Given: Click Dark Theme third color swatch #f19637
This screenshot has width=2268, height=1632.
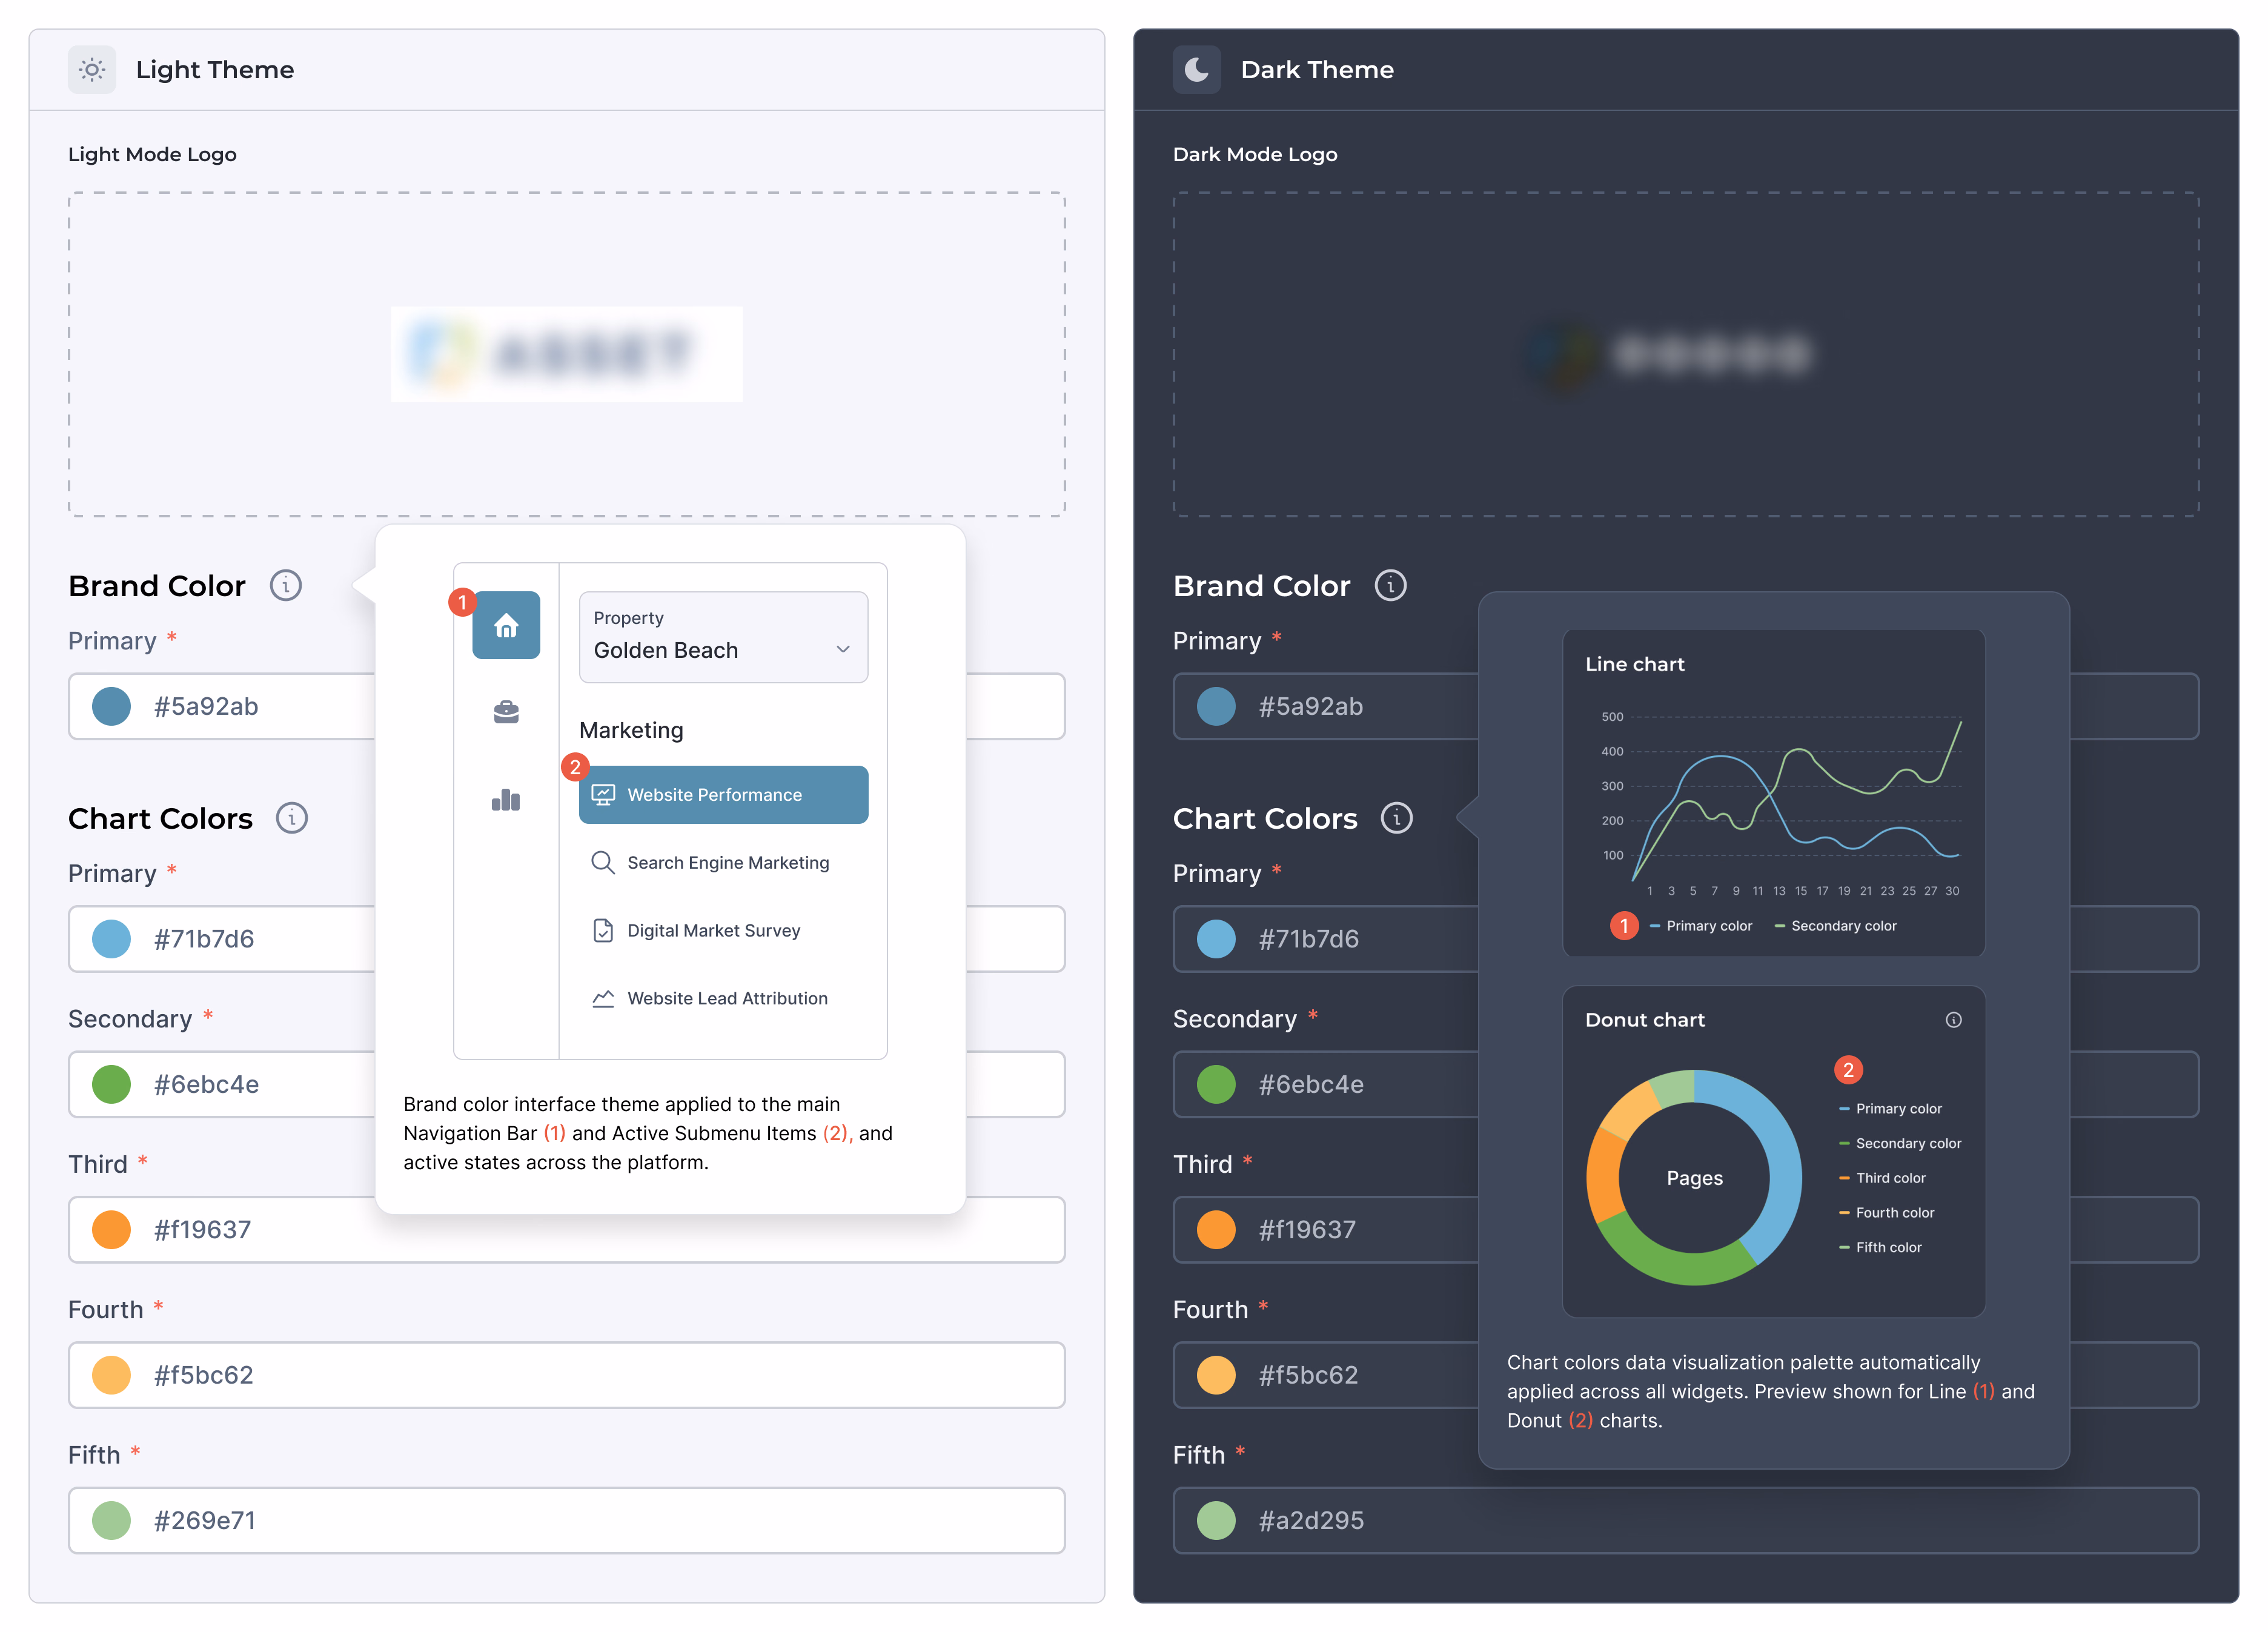Looking at the screenshot, I should point(1216,1229).
